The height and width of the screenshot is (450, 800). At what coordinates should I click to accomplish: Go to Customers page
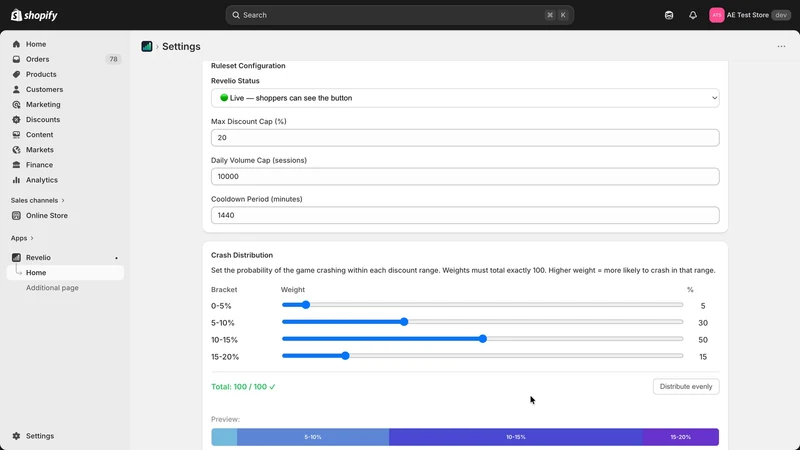click(x=44, y=89)
